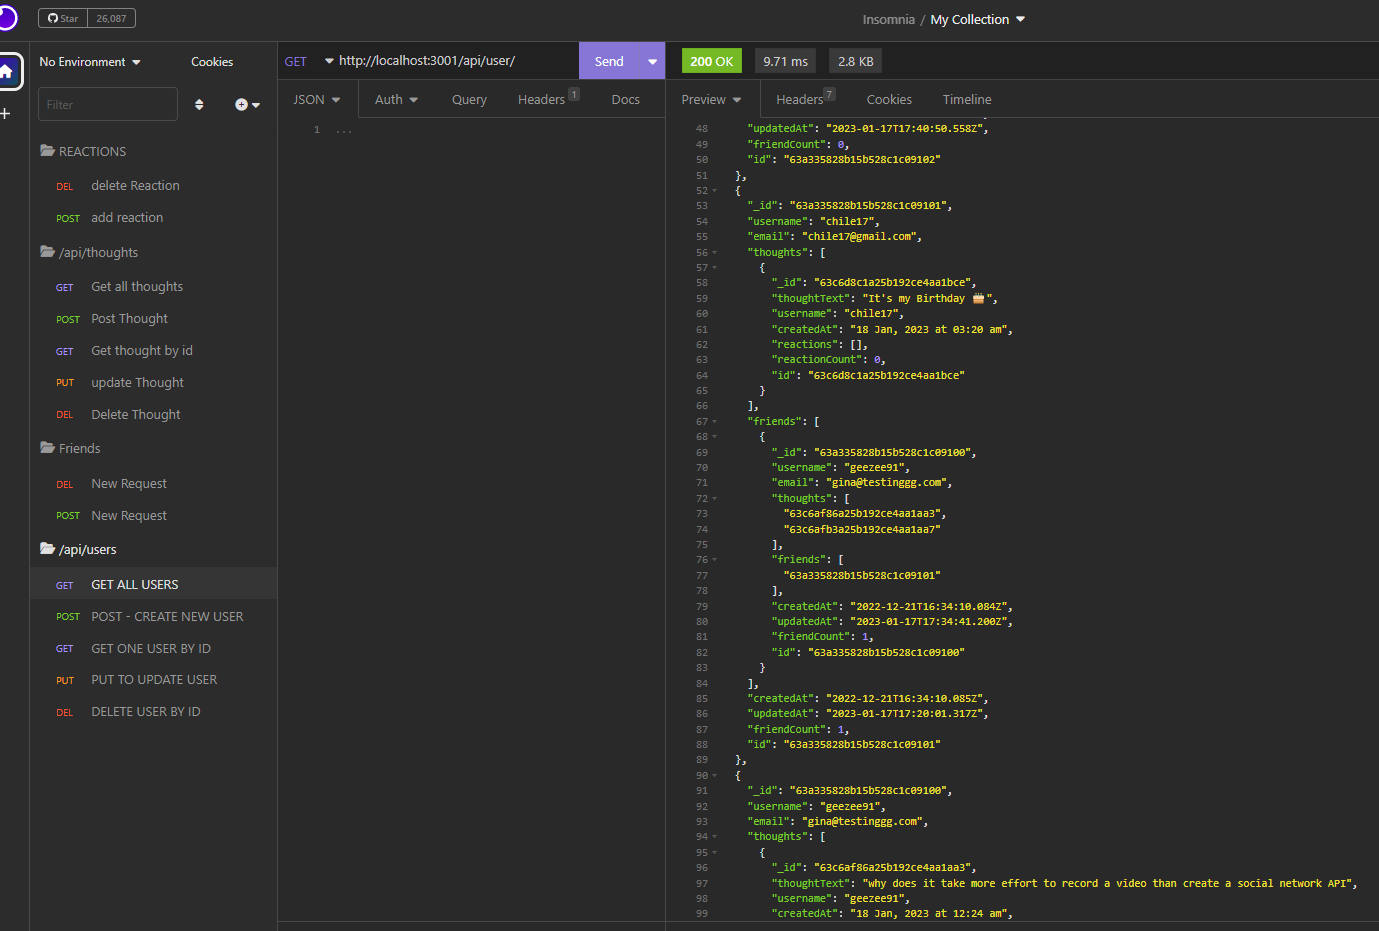Collapse the Friends folder

coord(70,448)
